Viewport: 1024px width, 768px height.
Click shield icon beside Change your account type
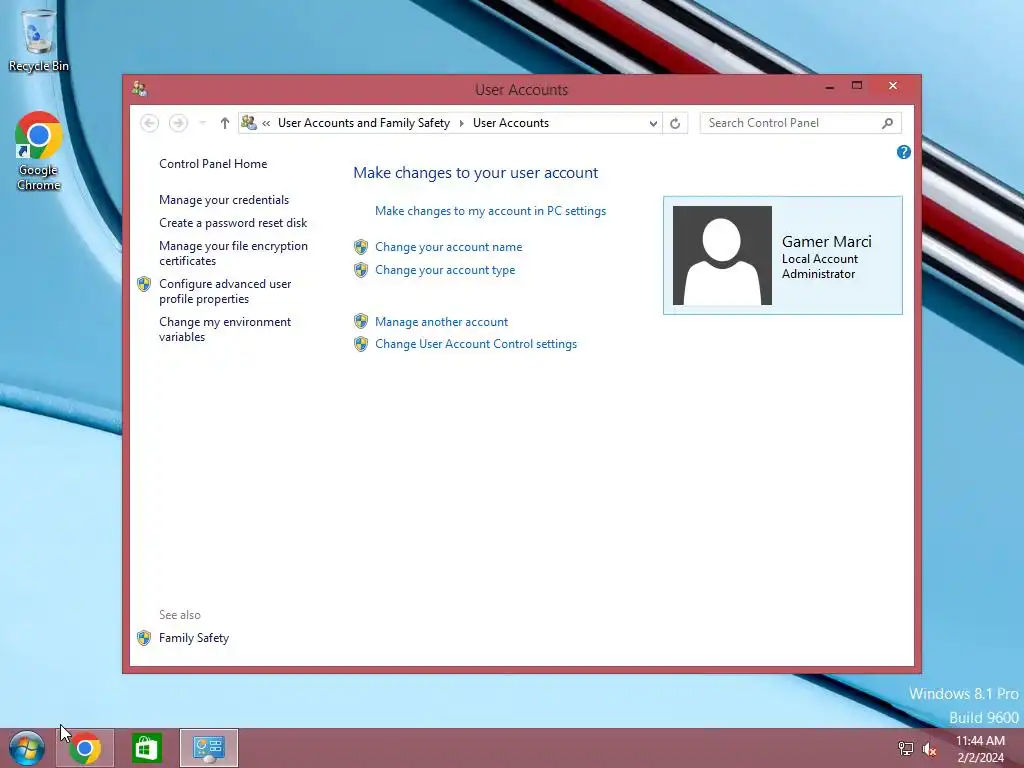pos(361,270)
